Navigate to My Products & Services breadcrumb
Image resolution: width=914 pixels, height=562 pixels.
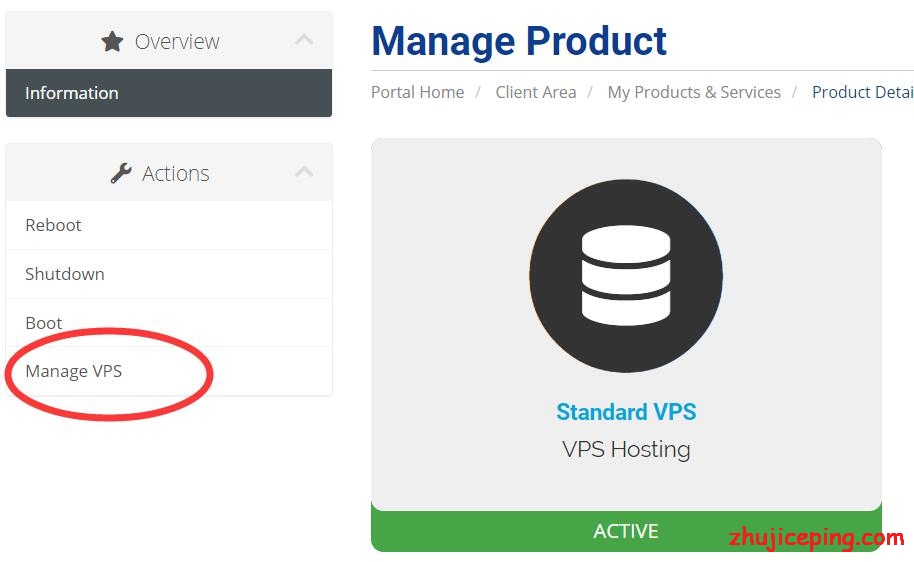point(694,92)
